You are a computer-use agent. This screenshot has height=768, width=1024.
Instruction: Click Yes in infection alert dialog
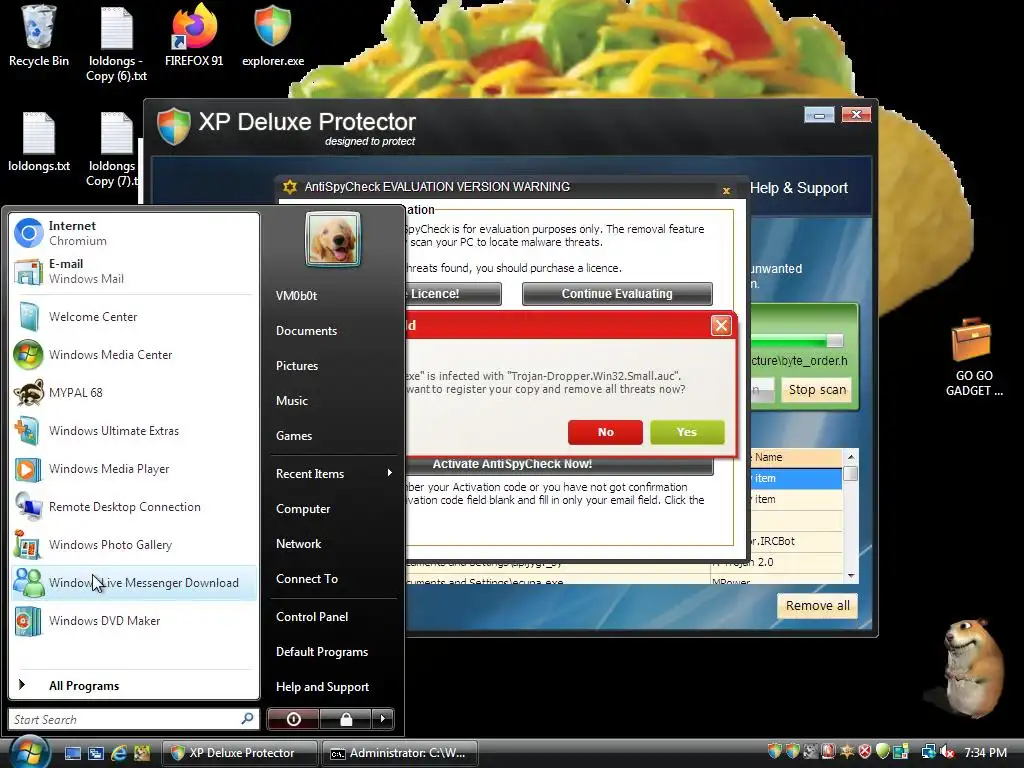pyautogui.click(x=687, y=432)
